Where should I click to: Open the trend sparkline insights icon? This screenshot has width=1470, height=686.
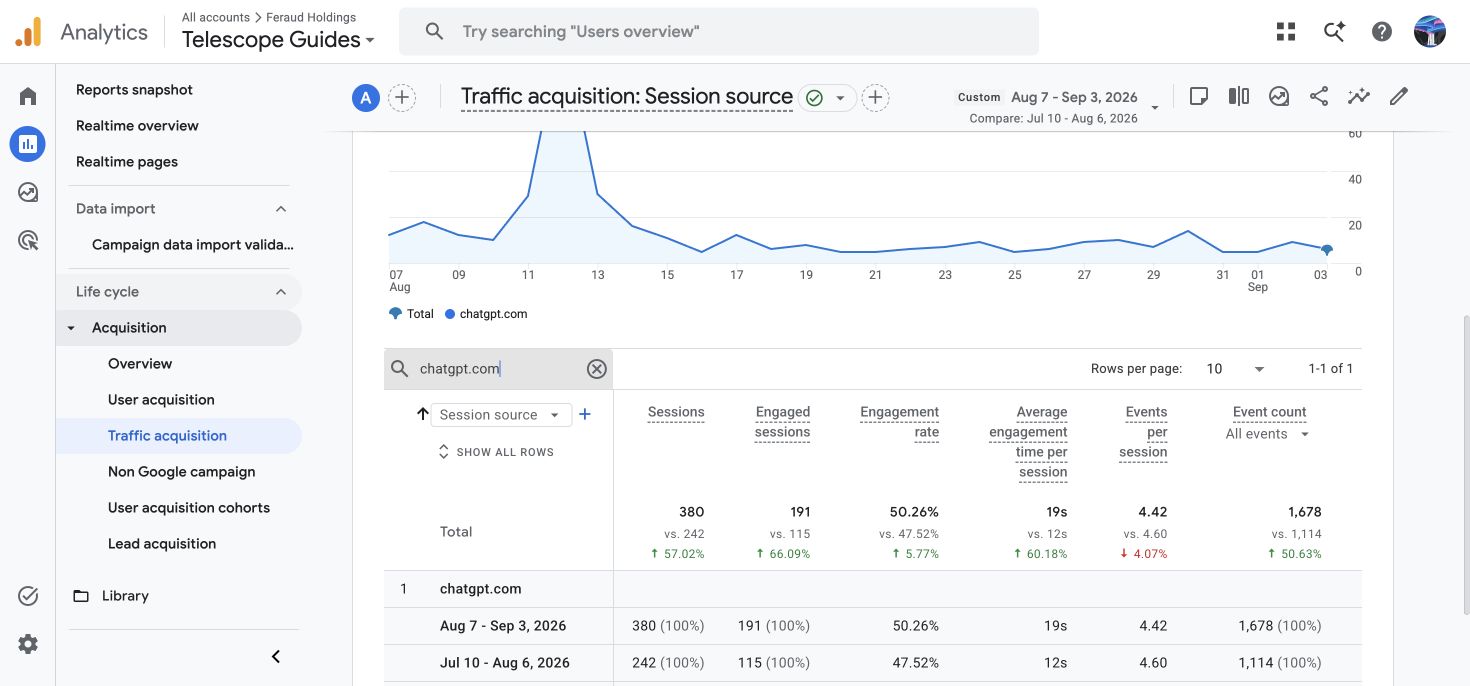[x=1359, y=96]
